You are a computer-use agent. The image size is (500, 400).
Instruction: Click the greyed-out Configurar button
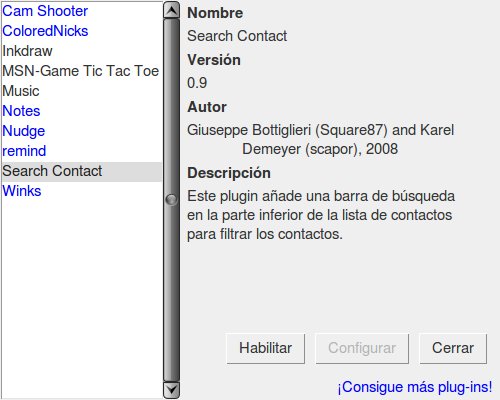pyautogui.click(x=362, y=348)
